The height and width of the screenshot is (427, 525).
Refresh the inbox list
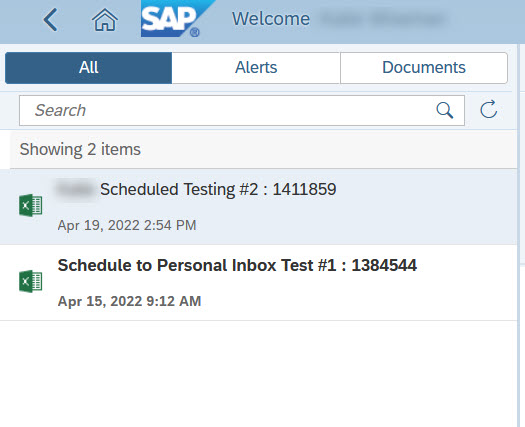tap(489, 110)
